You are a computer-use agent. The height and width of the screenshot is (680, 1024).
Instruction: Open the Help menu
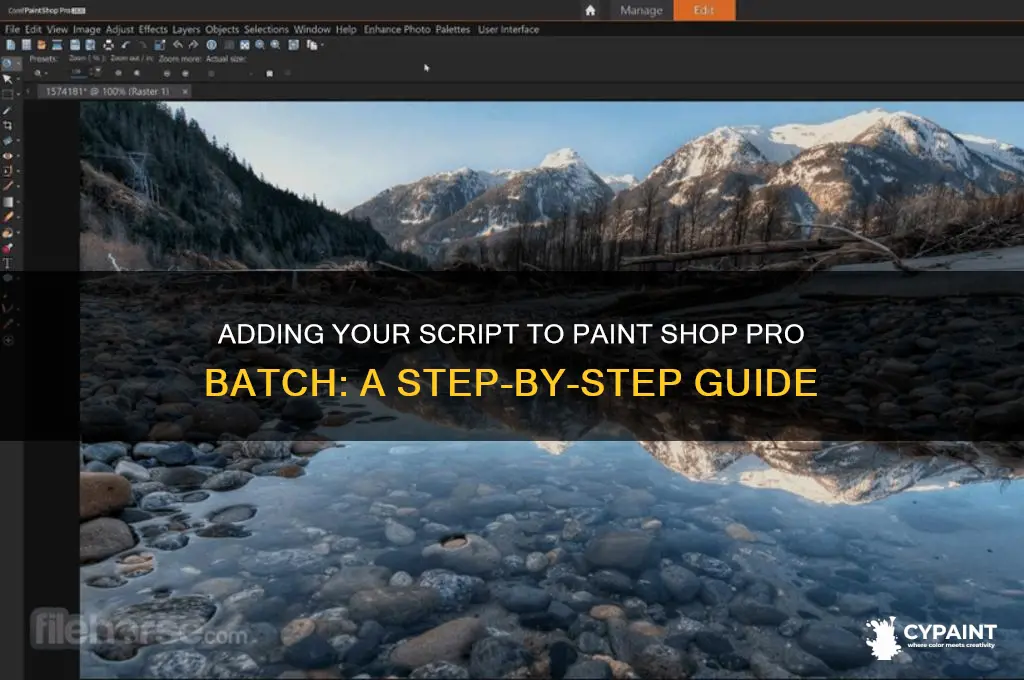[x=346, y=29]
